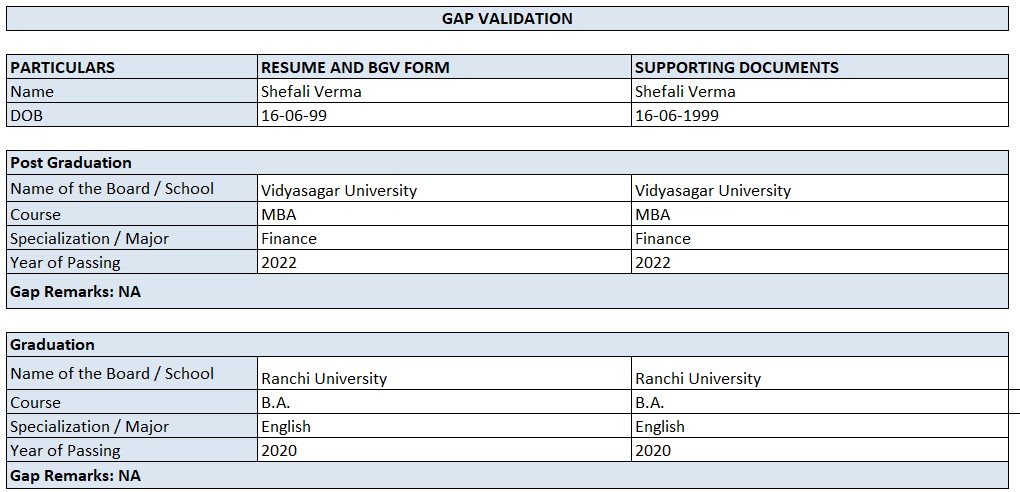Select Shefali Verma in the resume column
Viewport: 1020px width, 492px height.
point(311,92)
